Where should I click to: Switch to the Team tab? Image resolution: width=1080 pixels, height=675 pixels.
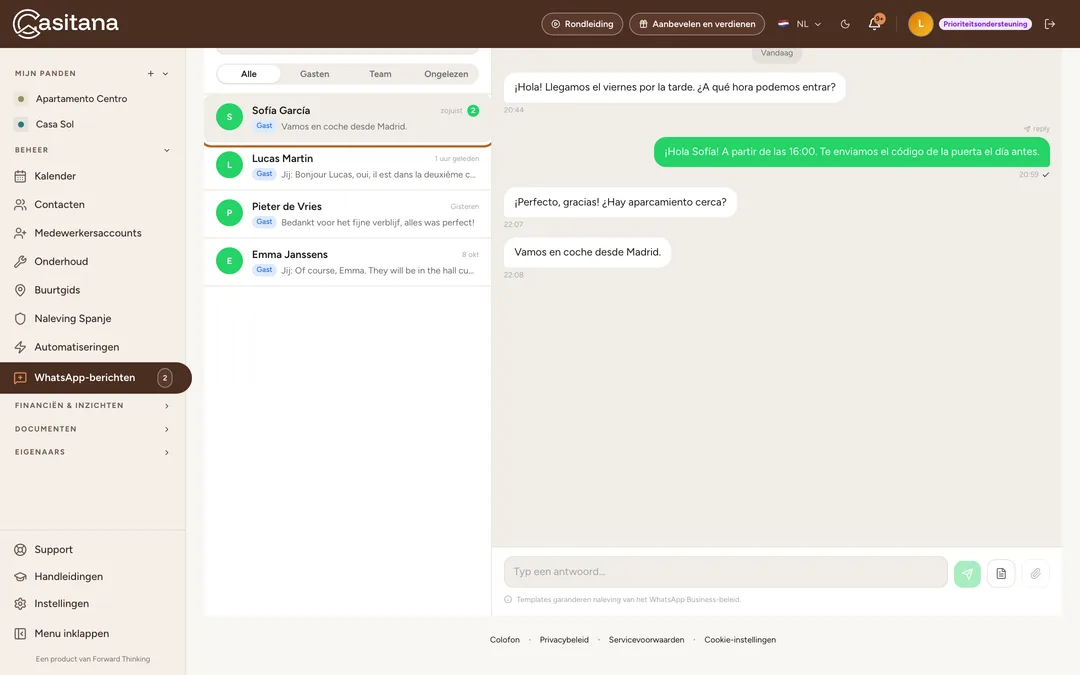pyautogui.click(x=380, y=74)
